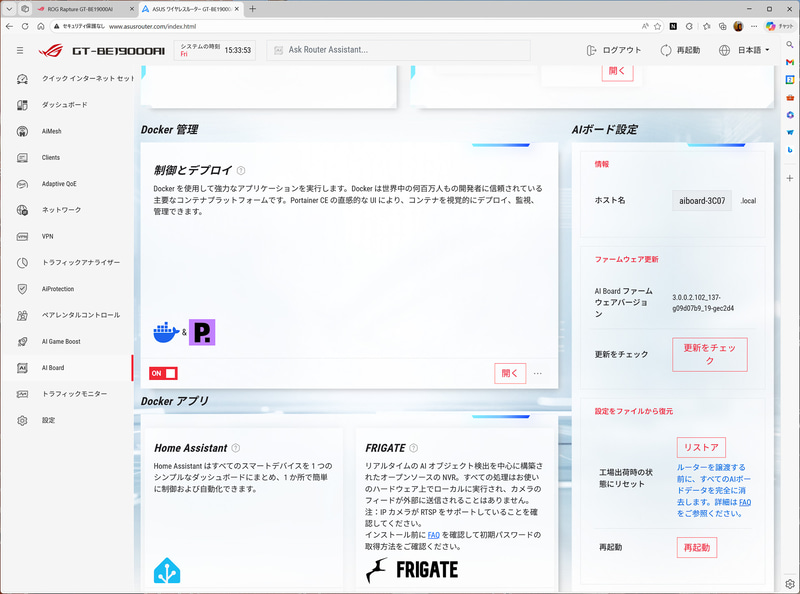Image resolution: width=800 pixels, height=594 pixels.
Task: Open FAQ link in factory reset note
Action: [x=745, y=502]
